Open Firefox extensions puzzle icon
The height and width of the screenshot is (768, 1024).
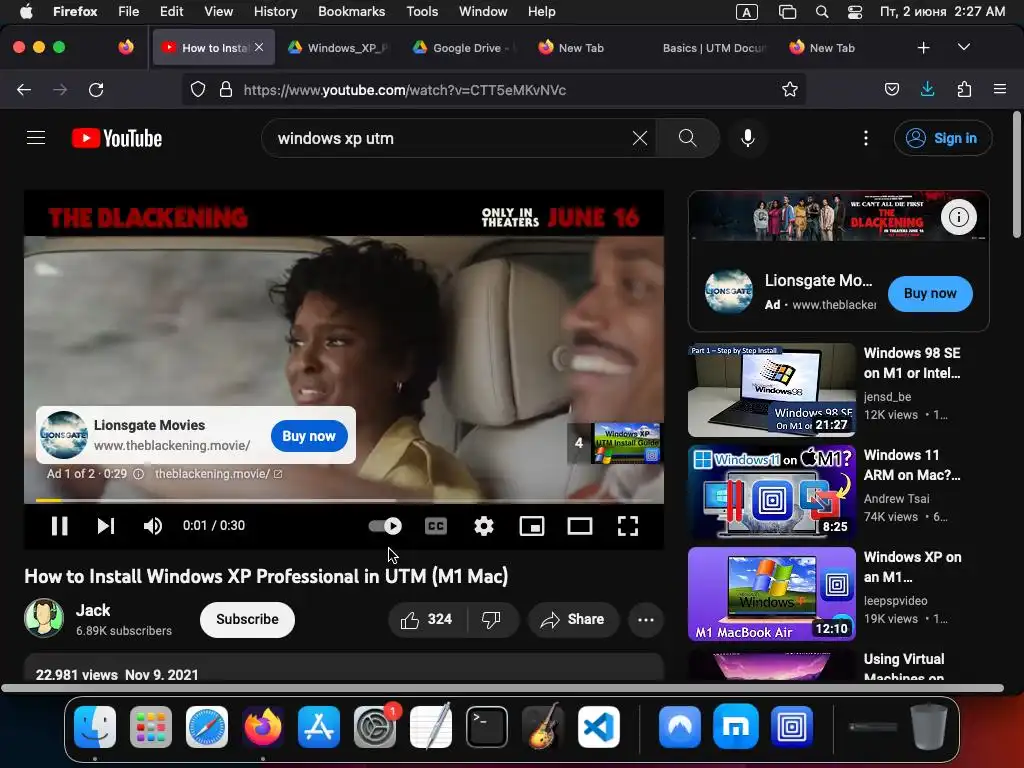coord(964,89)
